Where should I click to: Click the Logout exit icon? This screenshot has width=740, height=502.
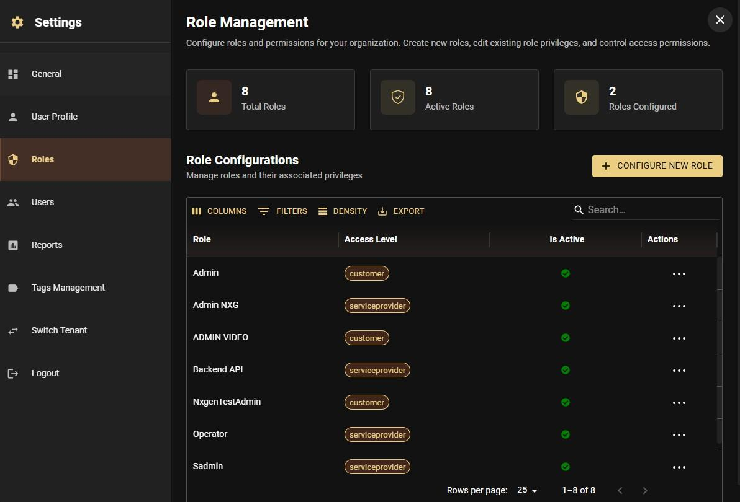tap(13, 374)
